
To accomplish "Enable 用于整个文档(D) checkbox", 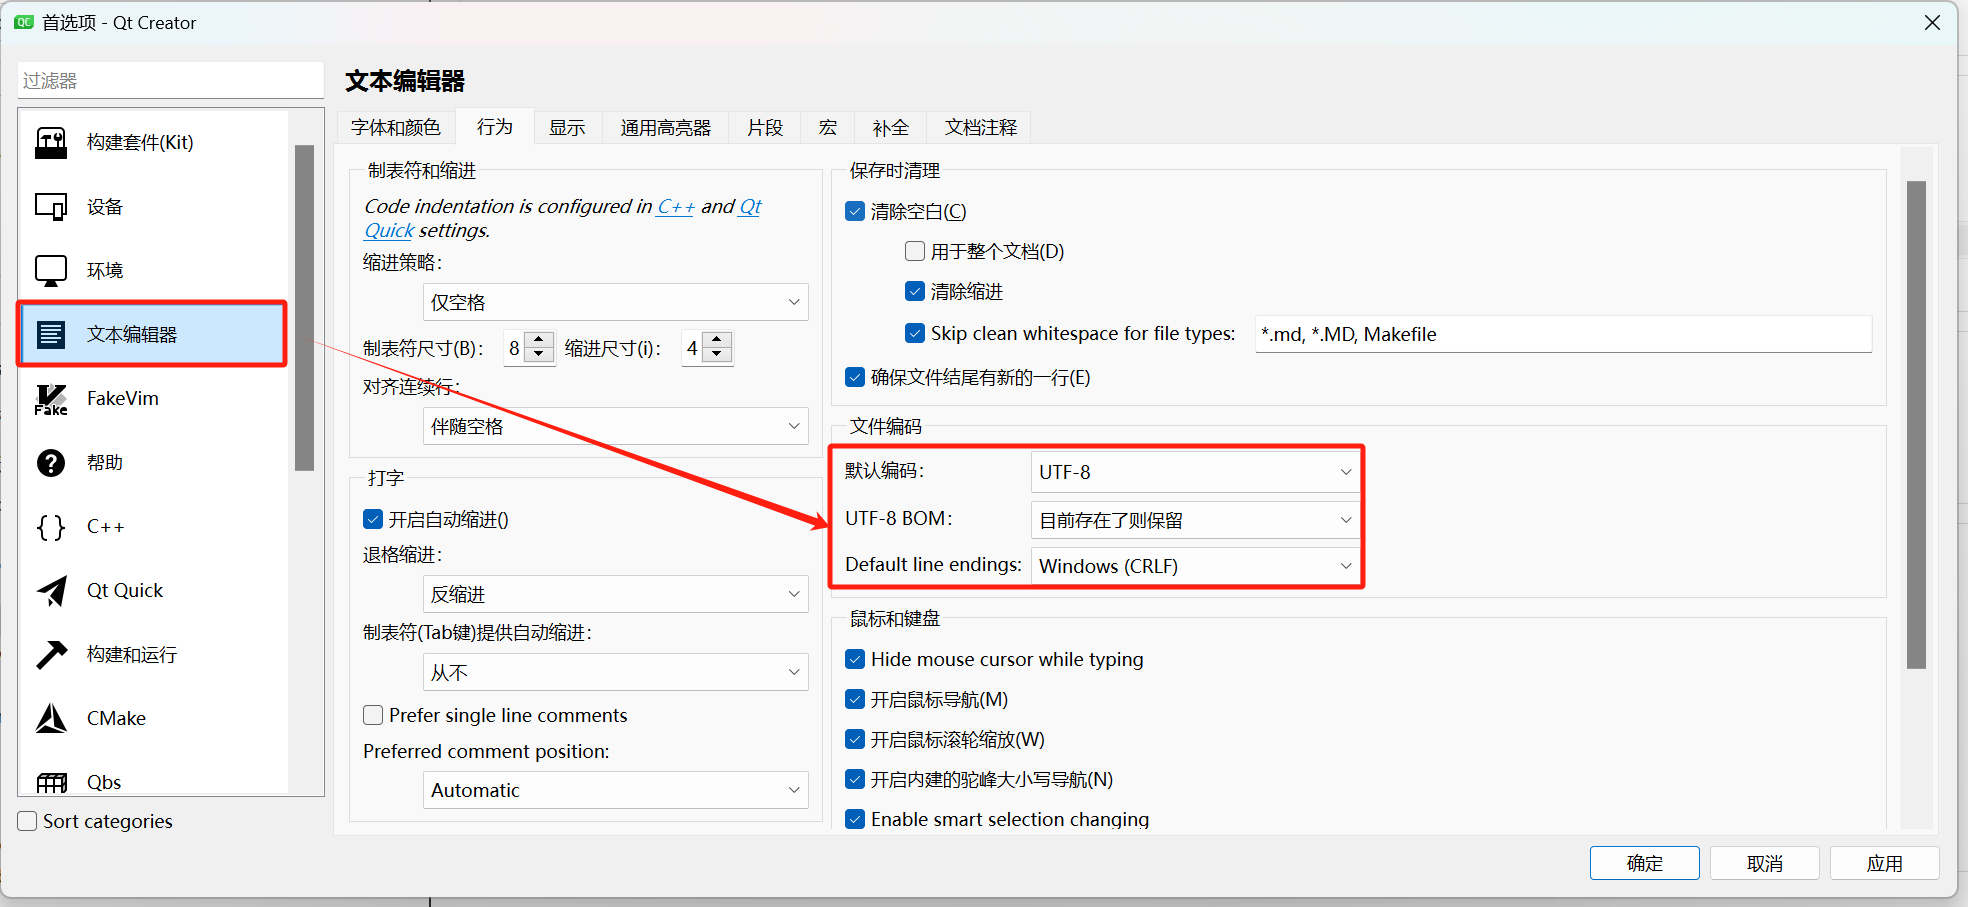I will click(915, 252).
